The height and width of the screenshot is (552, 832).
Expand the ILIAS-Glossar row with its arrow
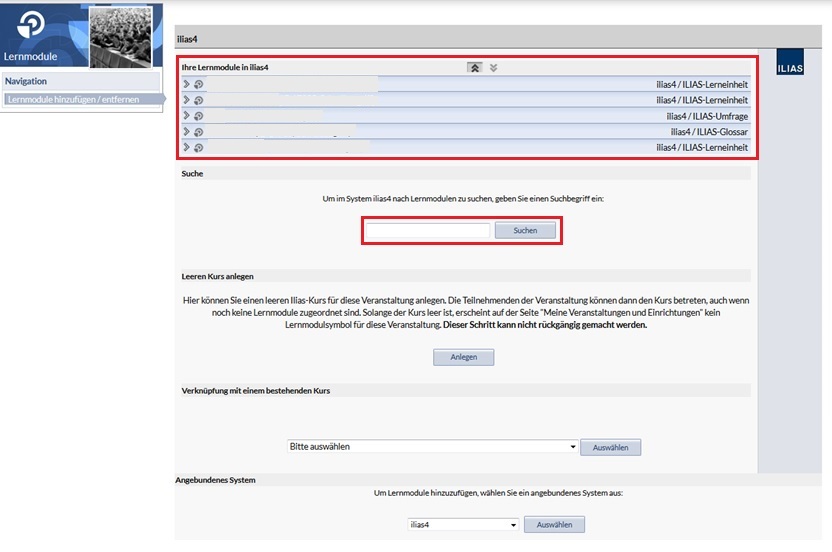[186, 132]
